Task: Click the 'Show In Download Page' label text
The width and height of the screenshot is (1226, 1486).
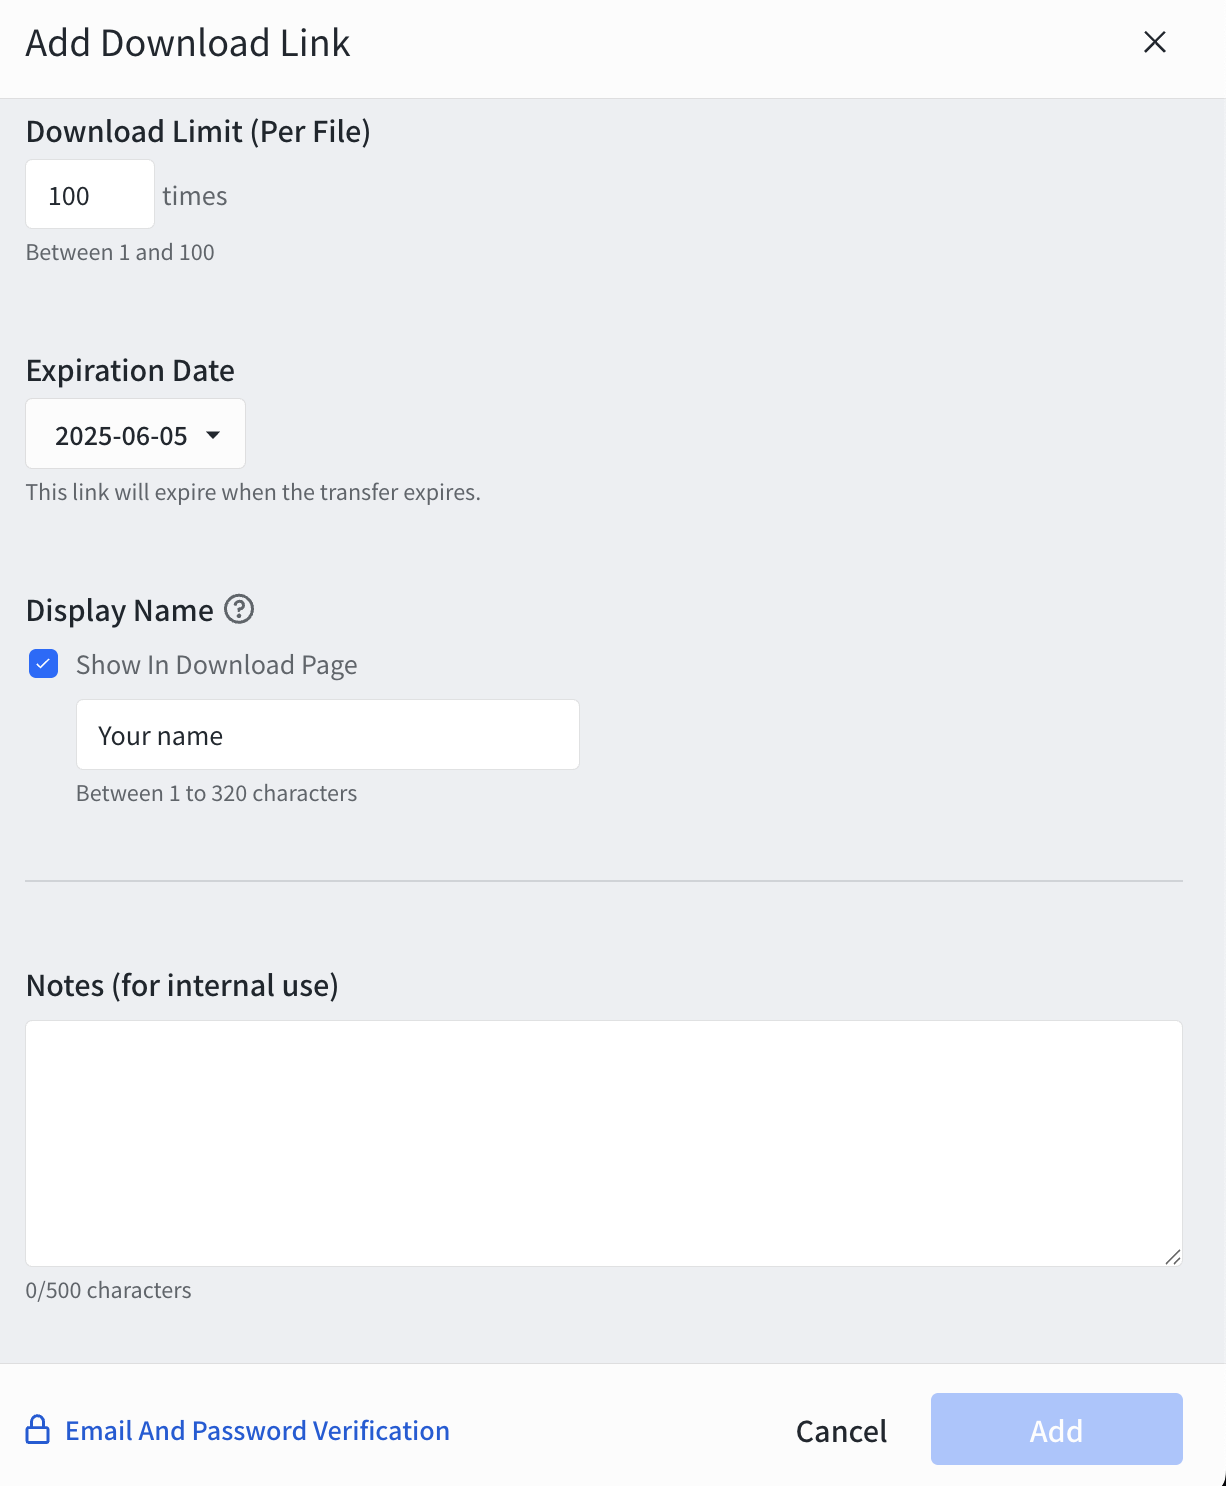Action: click(217, 665)
